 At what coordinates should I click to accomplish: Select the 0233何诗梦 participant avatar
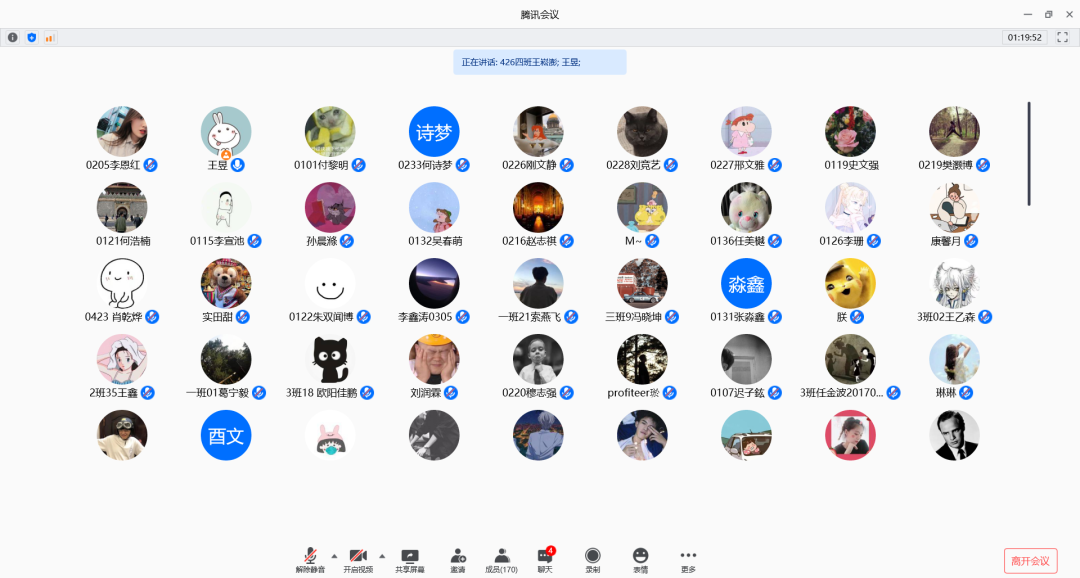click(x=434, y=132)
